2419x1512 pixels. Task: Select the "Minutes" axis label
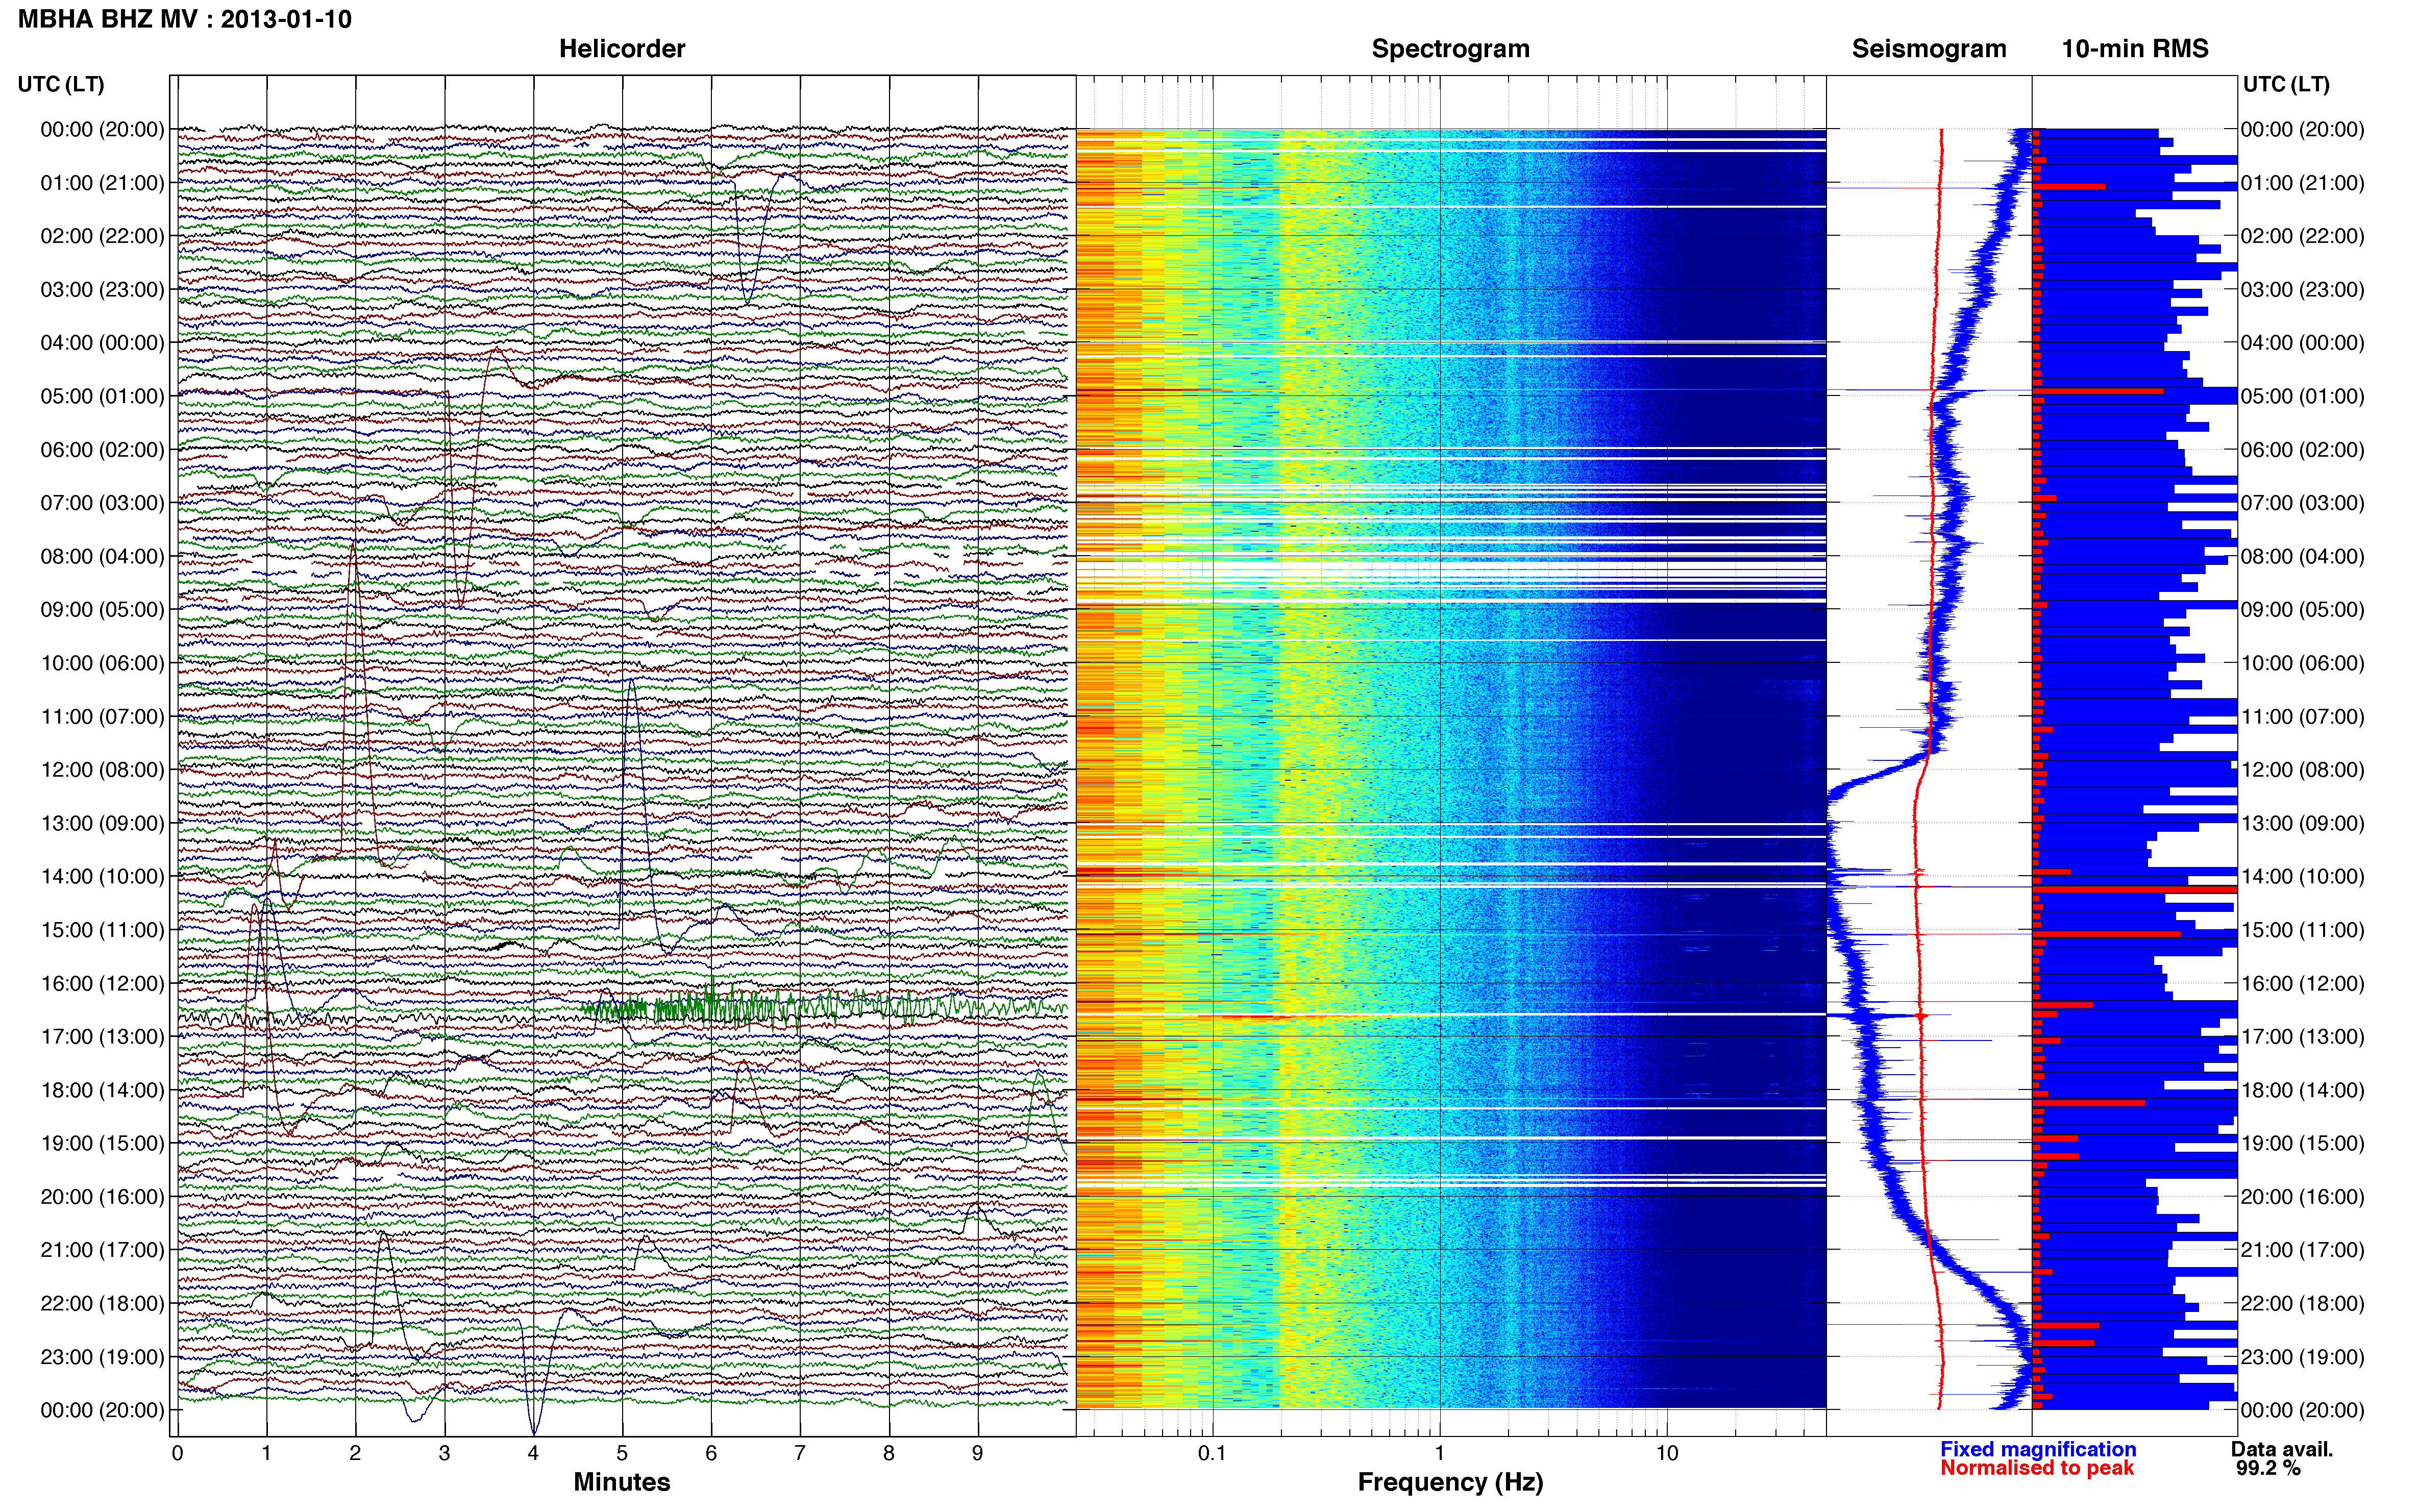[x=622, y=1482]
